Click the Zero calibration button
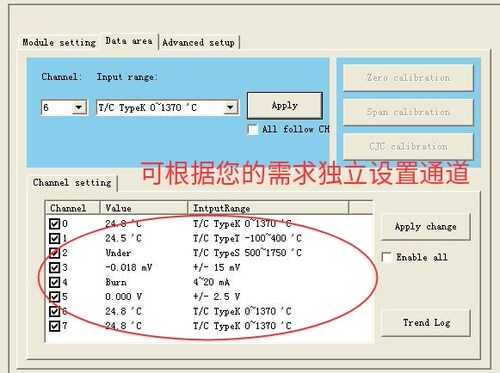500x373 pixels. pyautogui.click(x=408, y=78)
